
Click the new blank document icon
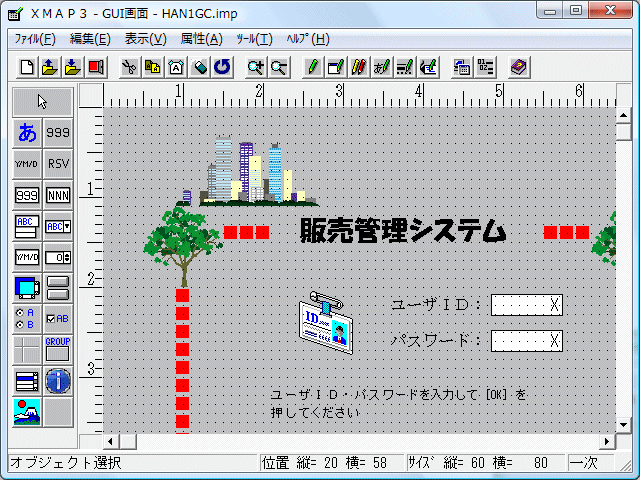click(x=27, y=67)
